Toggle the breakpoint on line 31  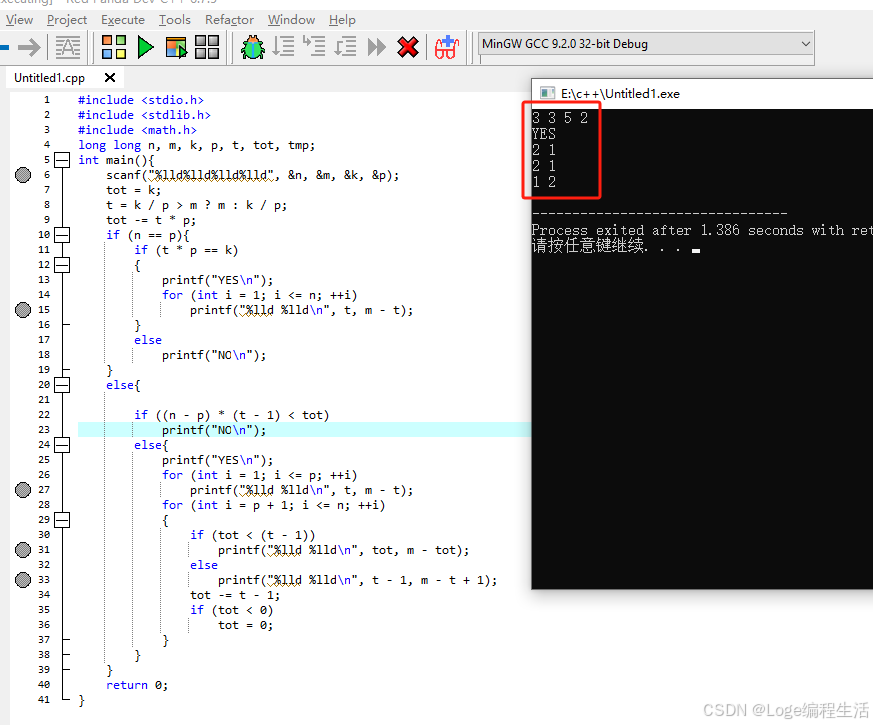[23, 550]
